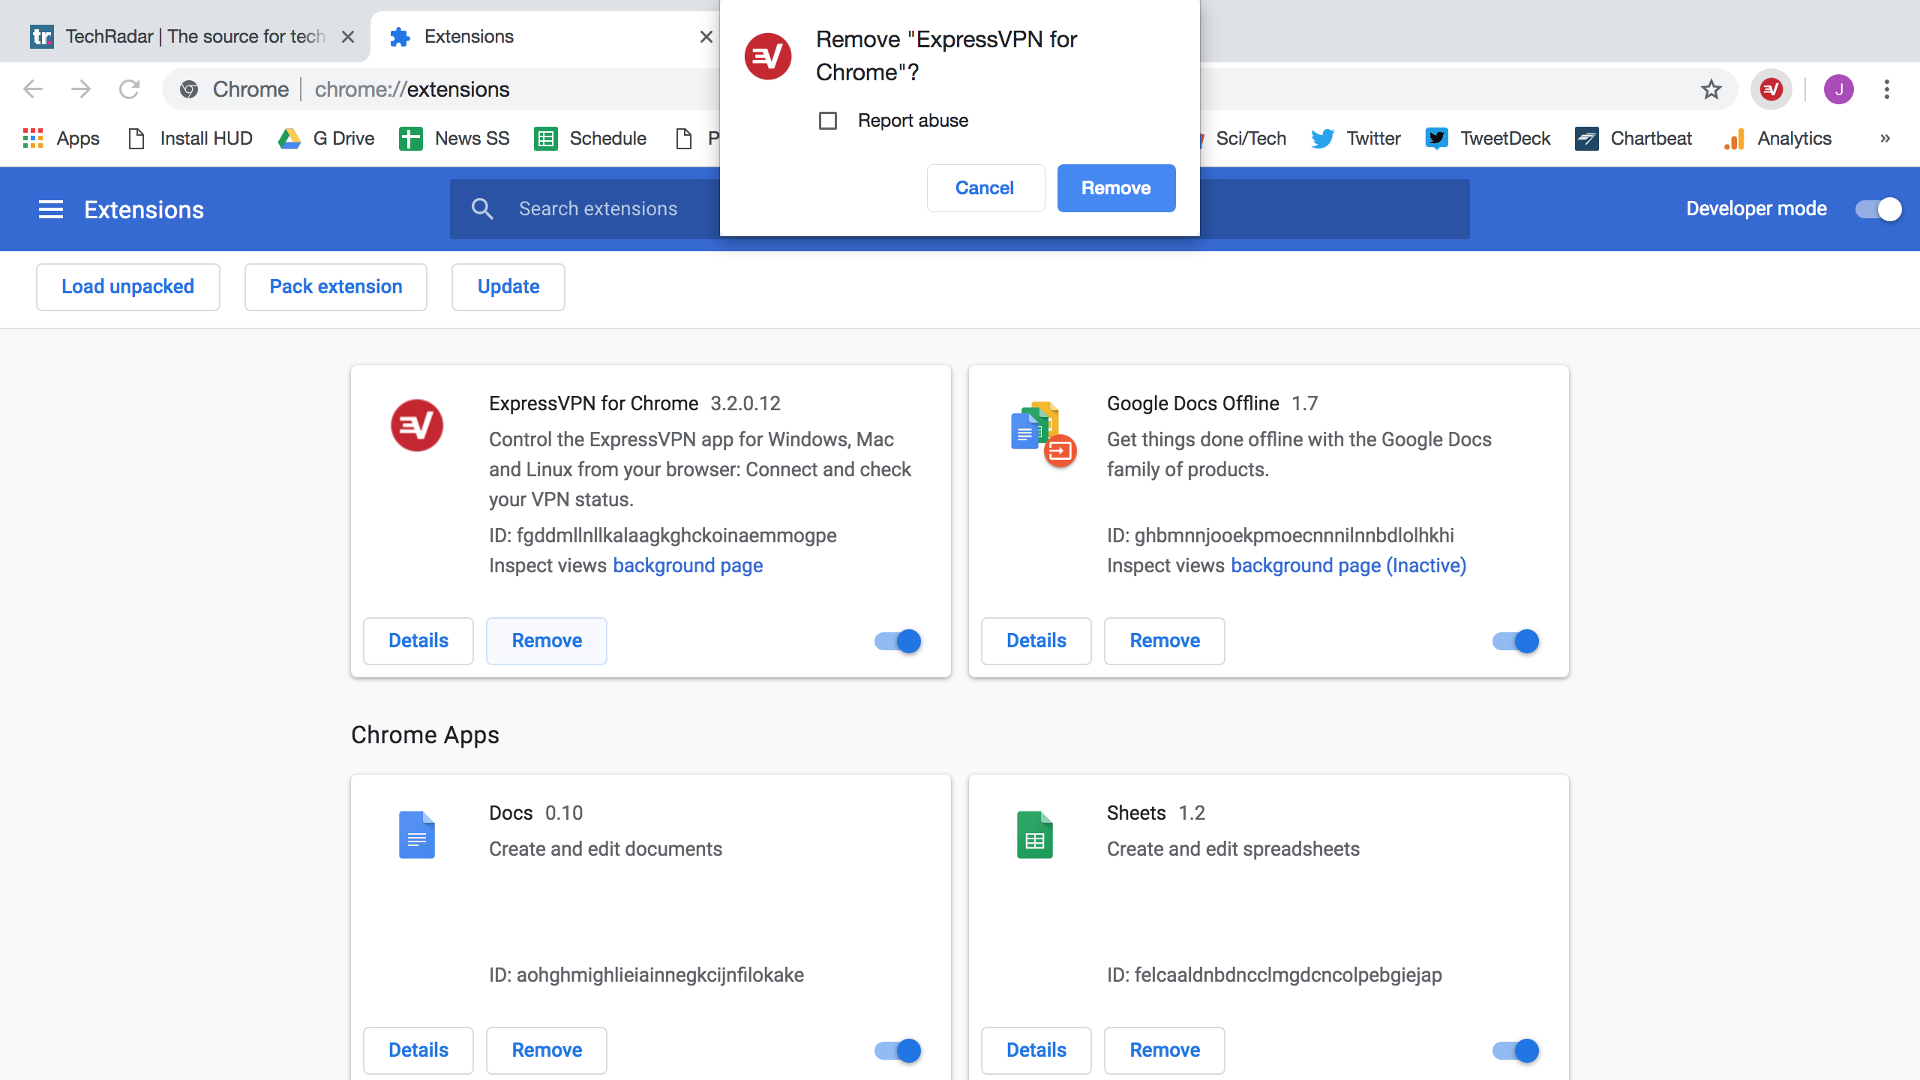This screenshot has height=1080, width=1920.
Task: Click the Update button
Action: point(508,287)
